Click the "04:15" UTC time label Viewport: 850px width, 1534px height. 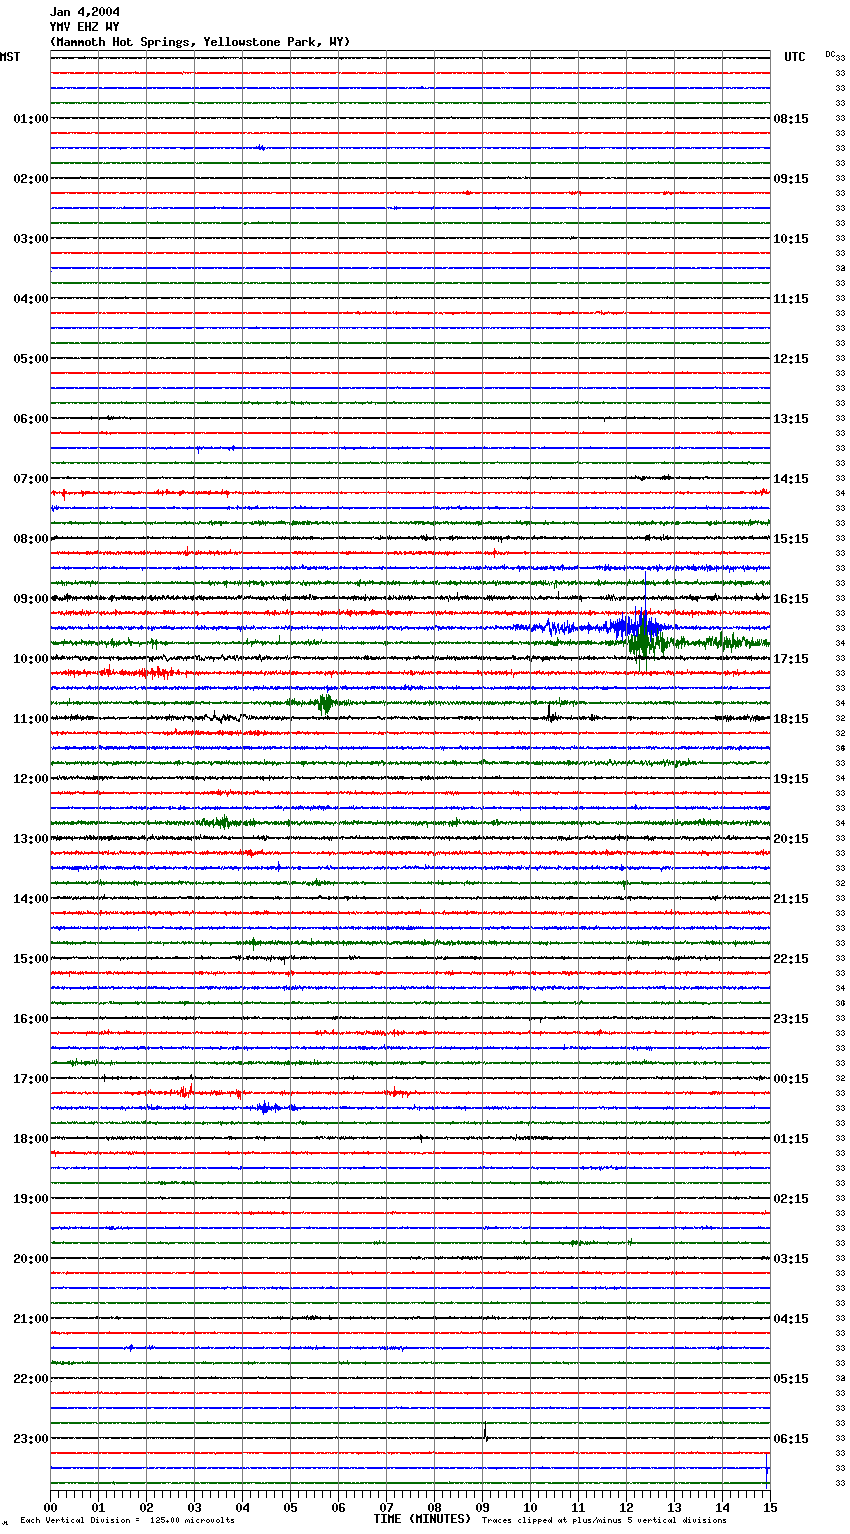point(791,1319)
